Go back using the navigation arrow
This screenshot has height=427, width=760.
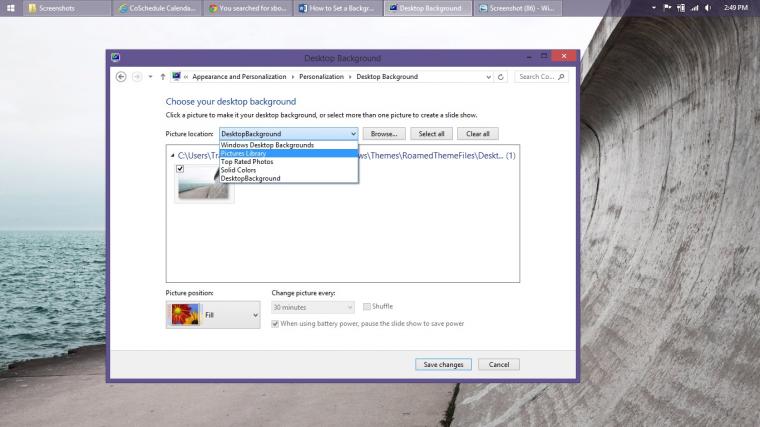pyautogui.click(x=121, y=76)
